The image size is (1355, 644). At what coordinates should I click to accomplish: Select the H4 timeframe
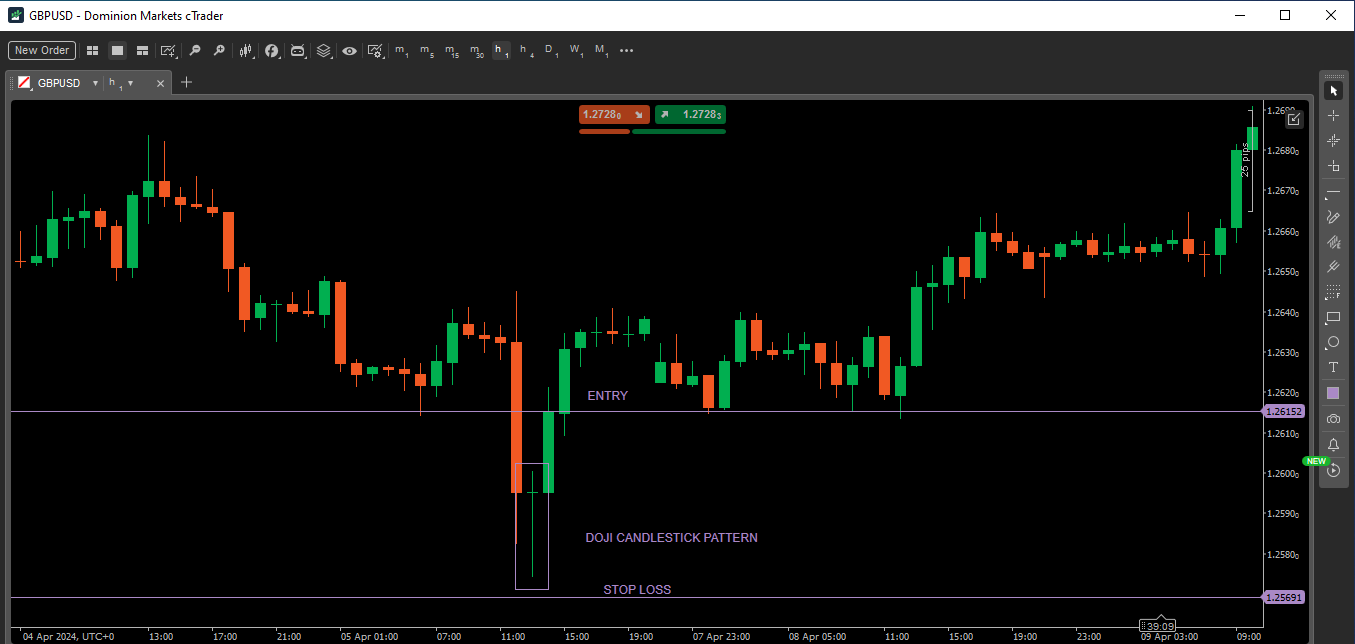click(x=525, y=50)
